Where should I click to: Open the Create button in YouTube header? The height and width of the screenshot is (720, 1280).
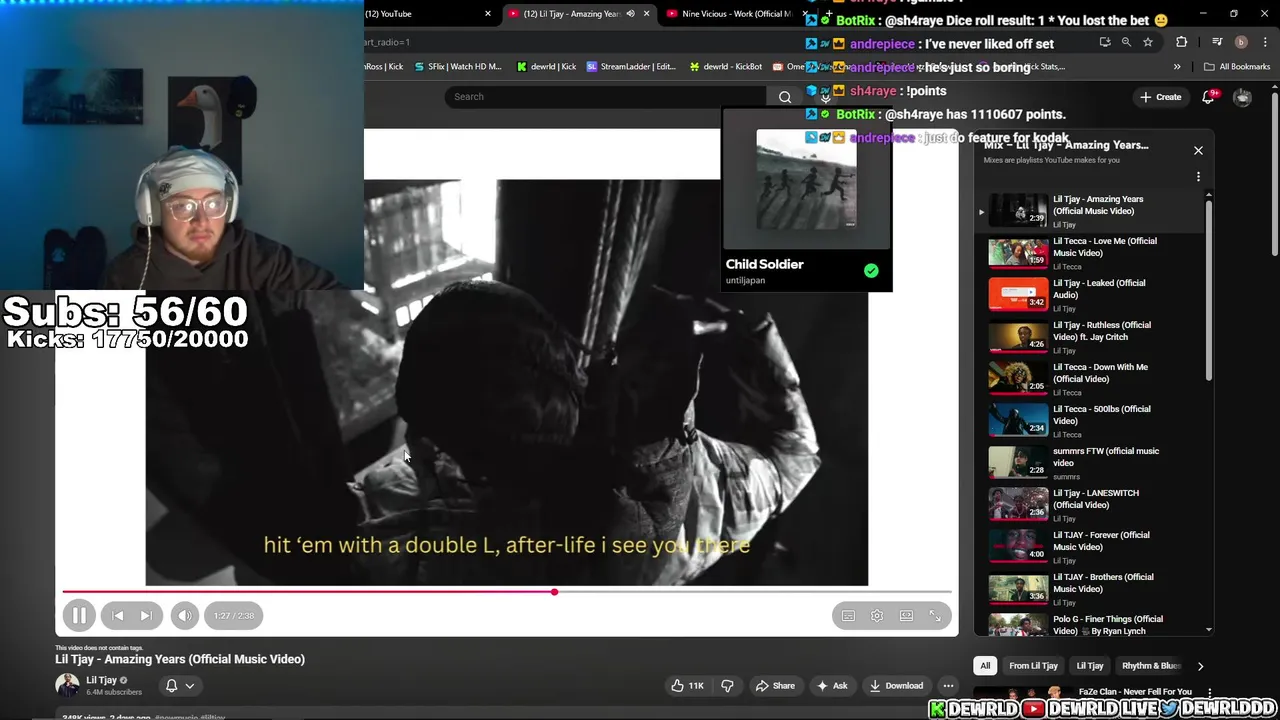click(x=1160, y=97)
